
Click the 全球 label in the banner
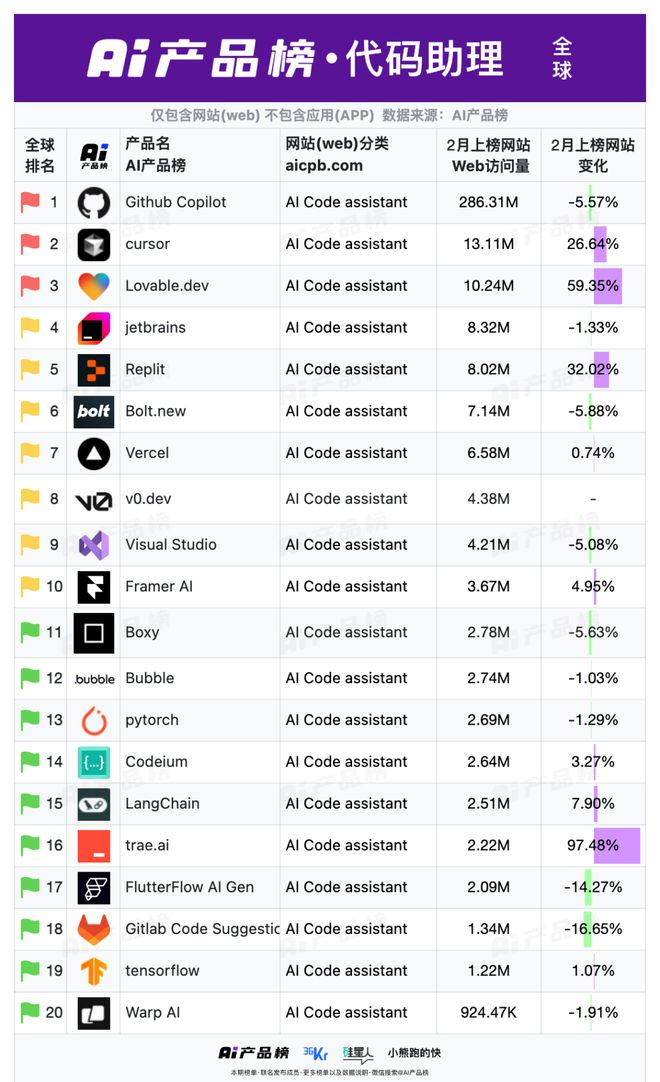tap(562, 58)
